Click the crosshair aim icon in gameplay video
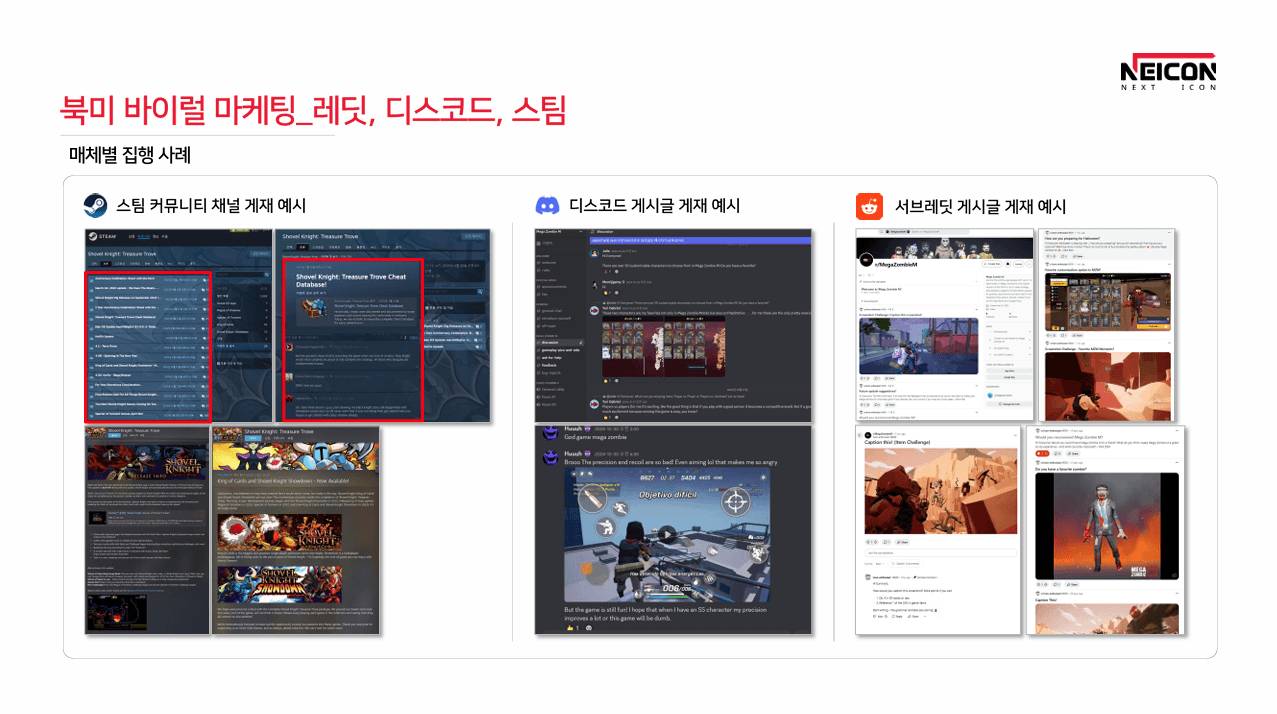 pos(736,502)
